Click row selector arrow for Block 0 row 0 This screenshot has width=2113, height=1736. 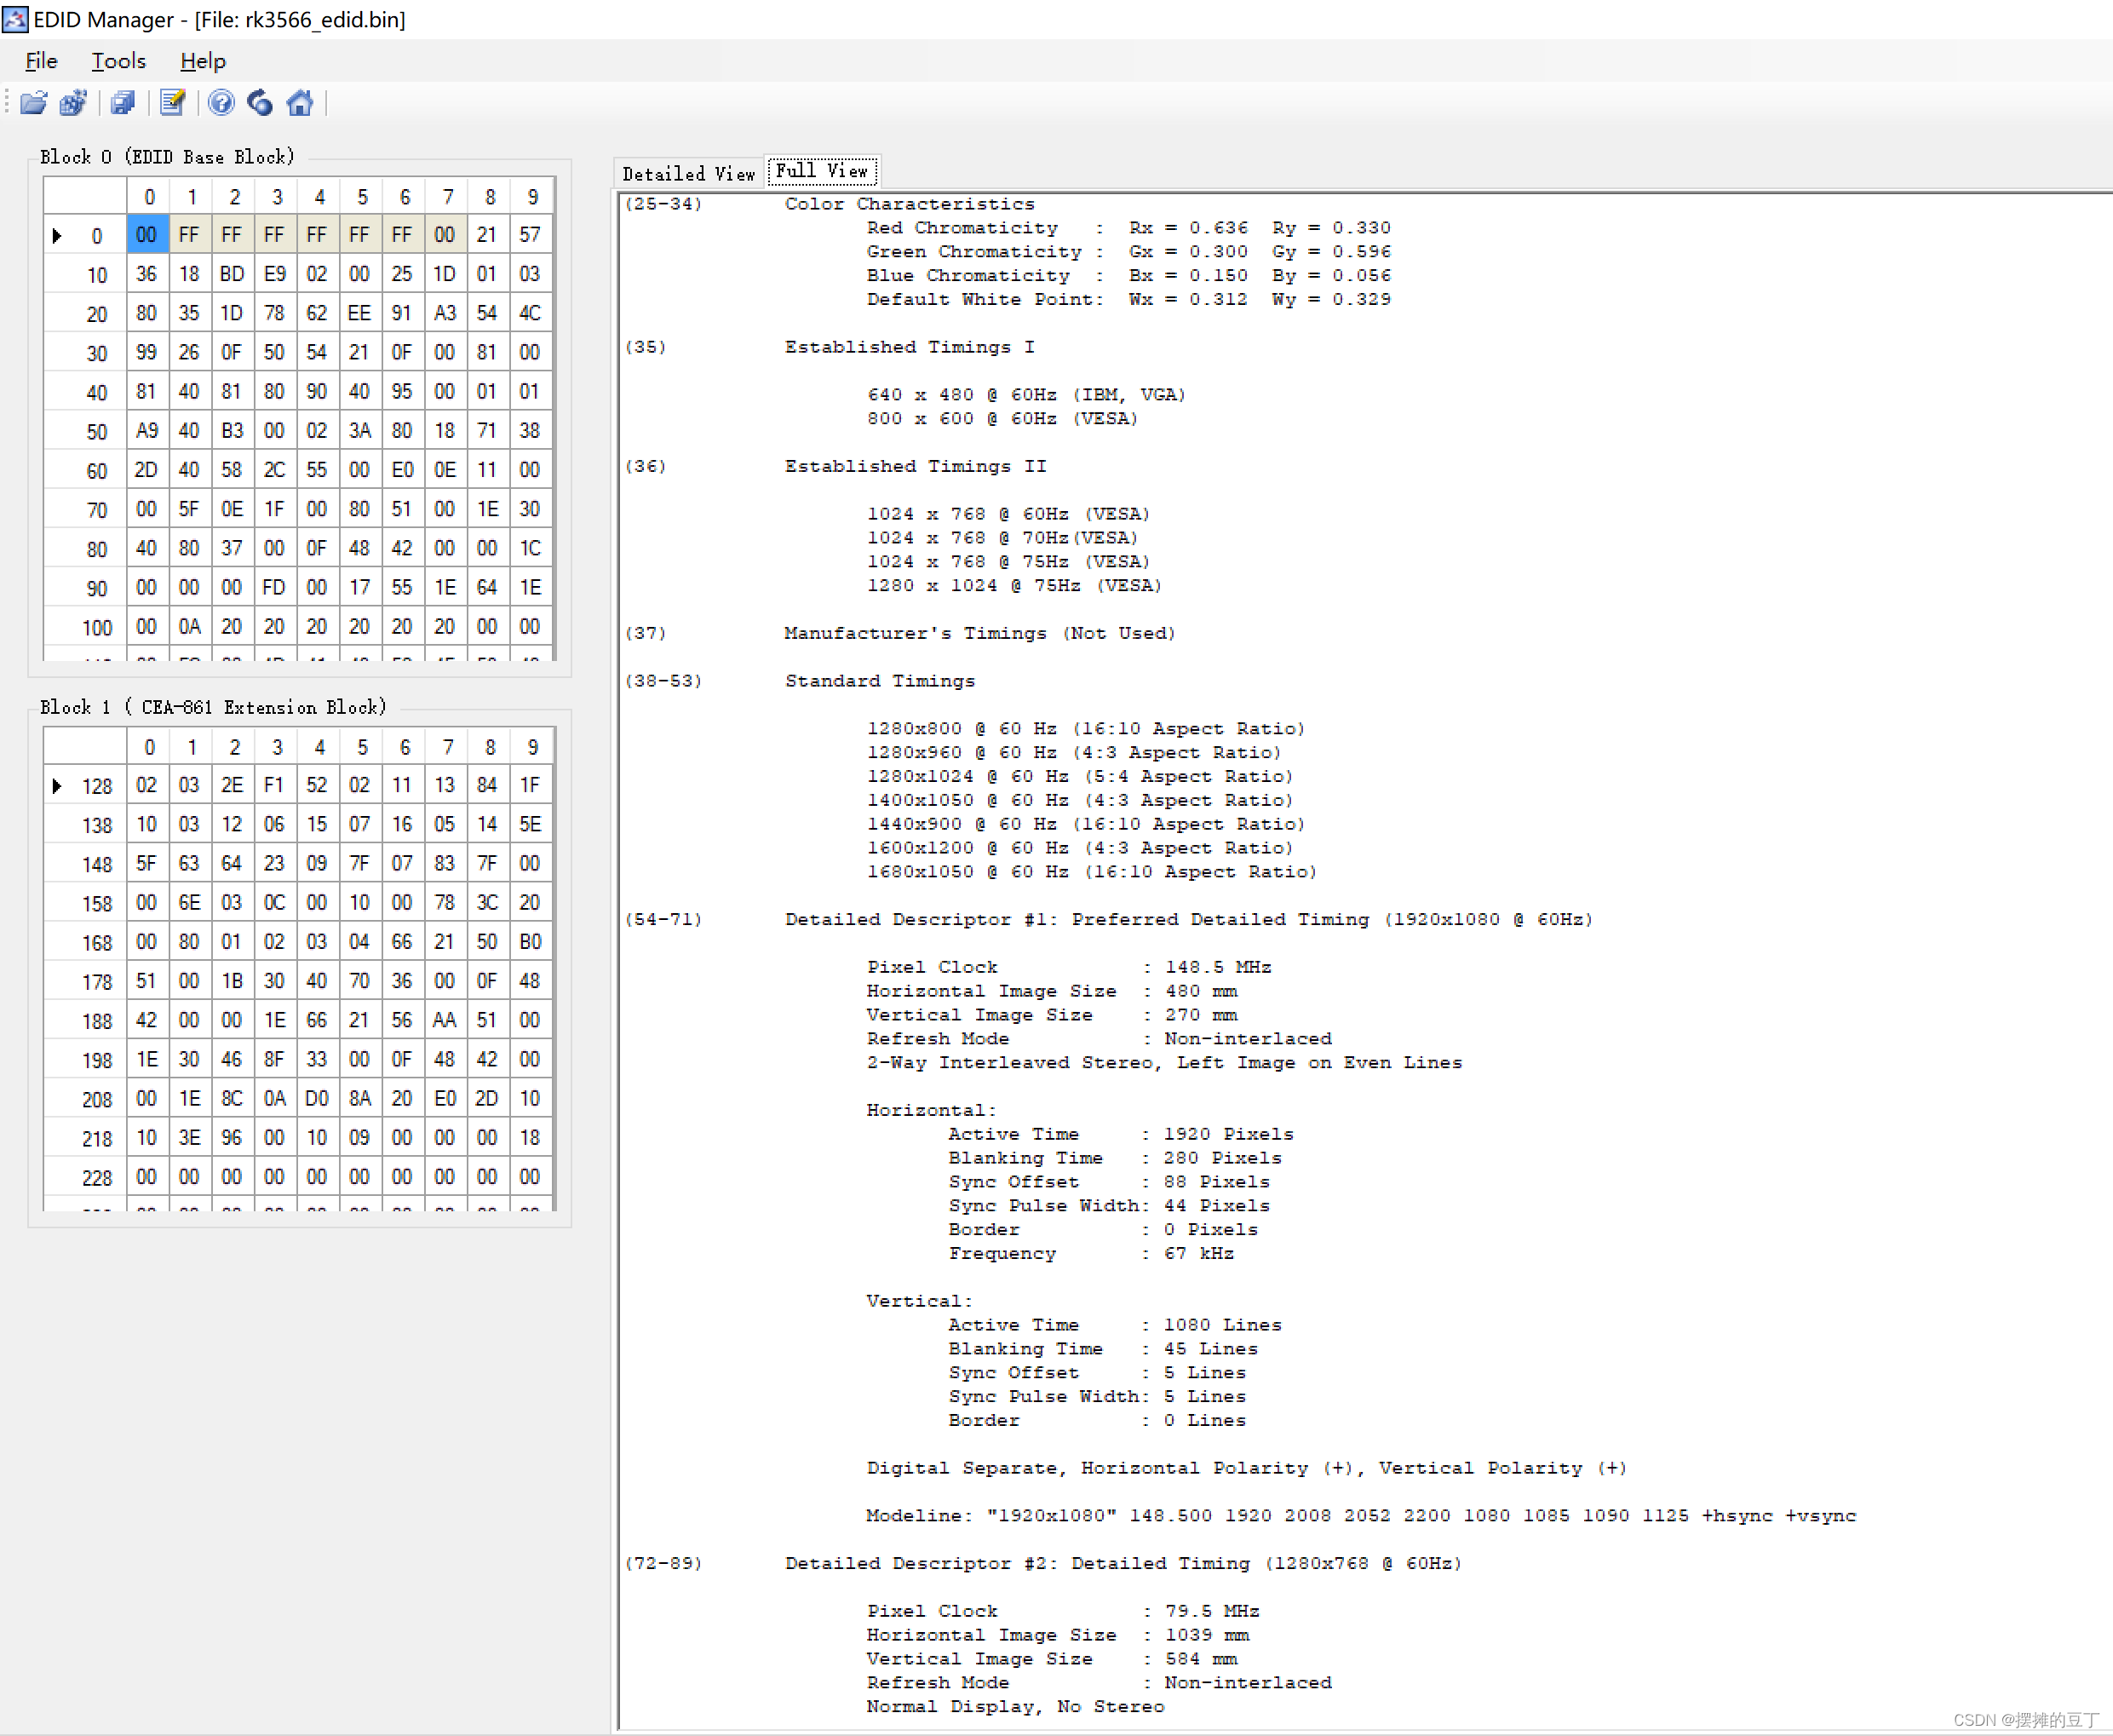pyautogui.click(x=57, y=236)
